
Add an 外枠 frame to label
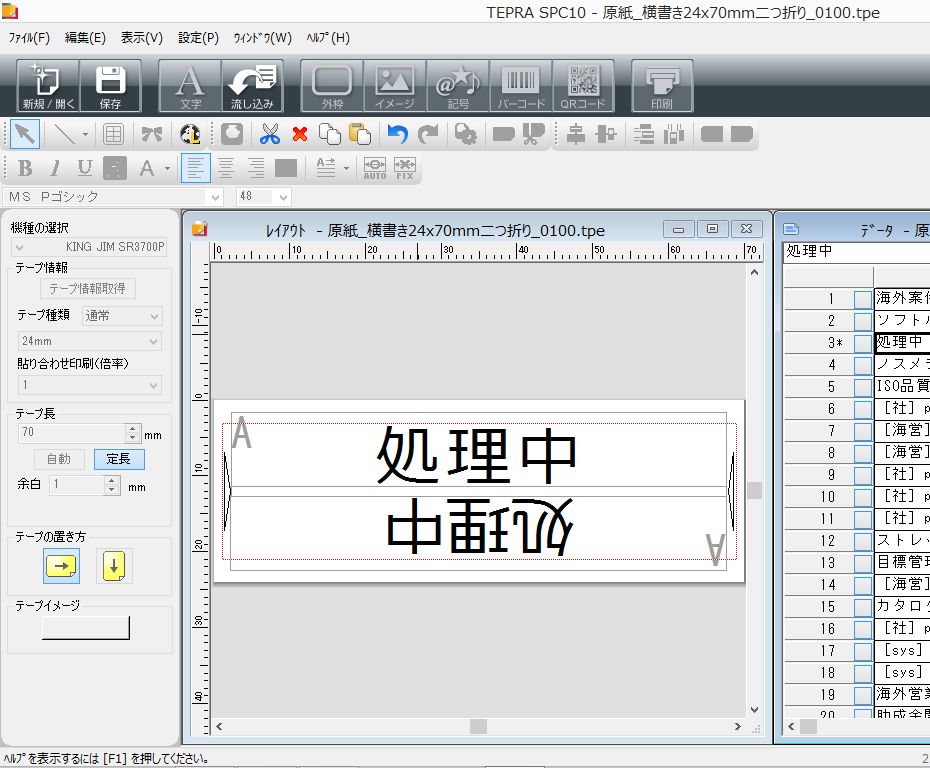point(332,87)
